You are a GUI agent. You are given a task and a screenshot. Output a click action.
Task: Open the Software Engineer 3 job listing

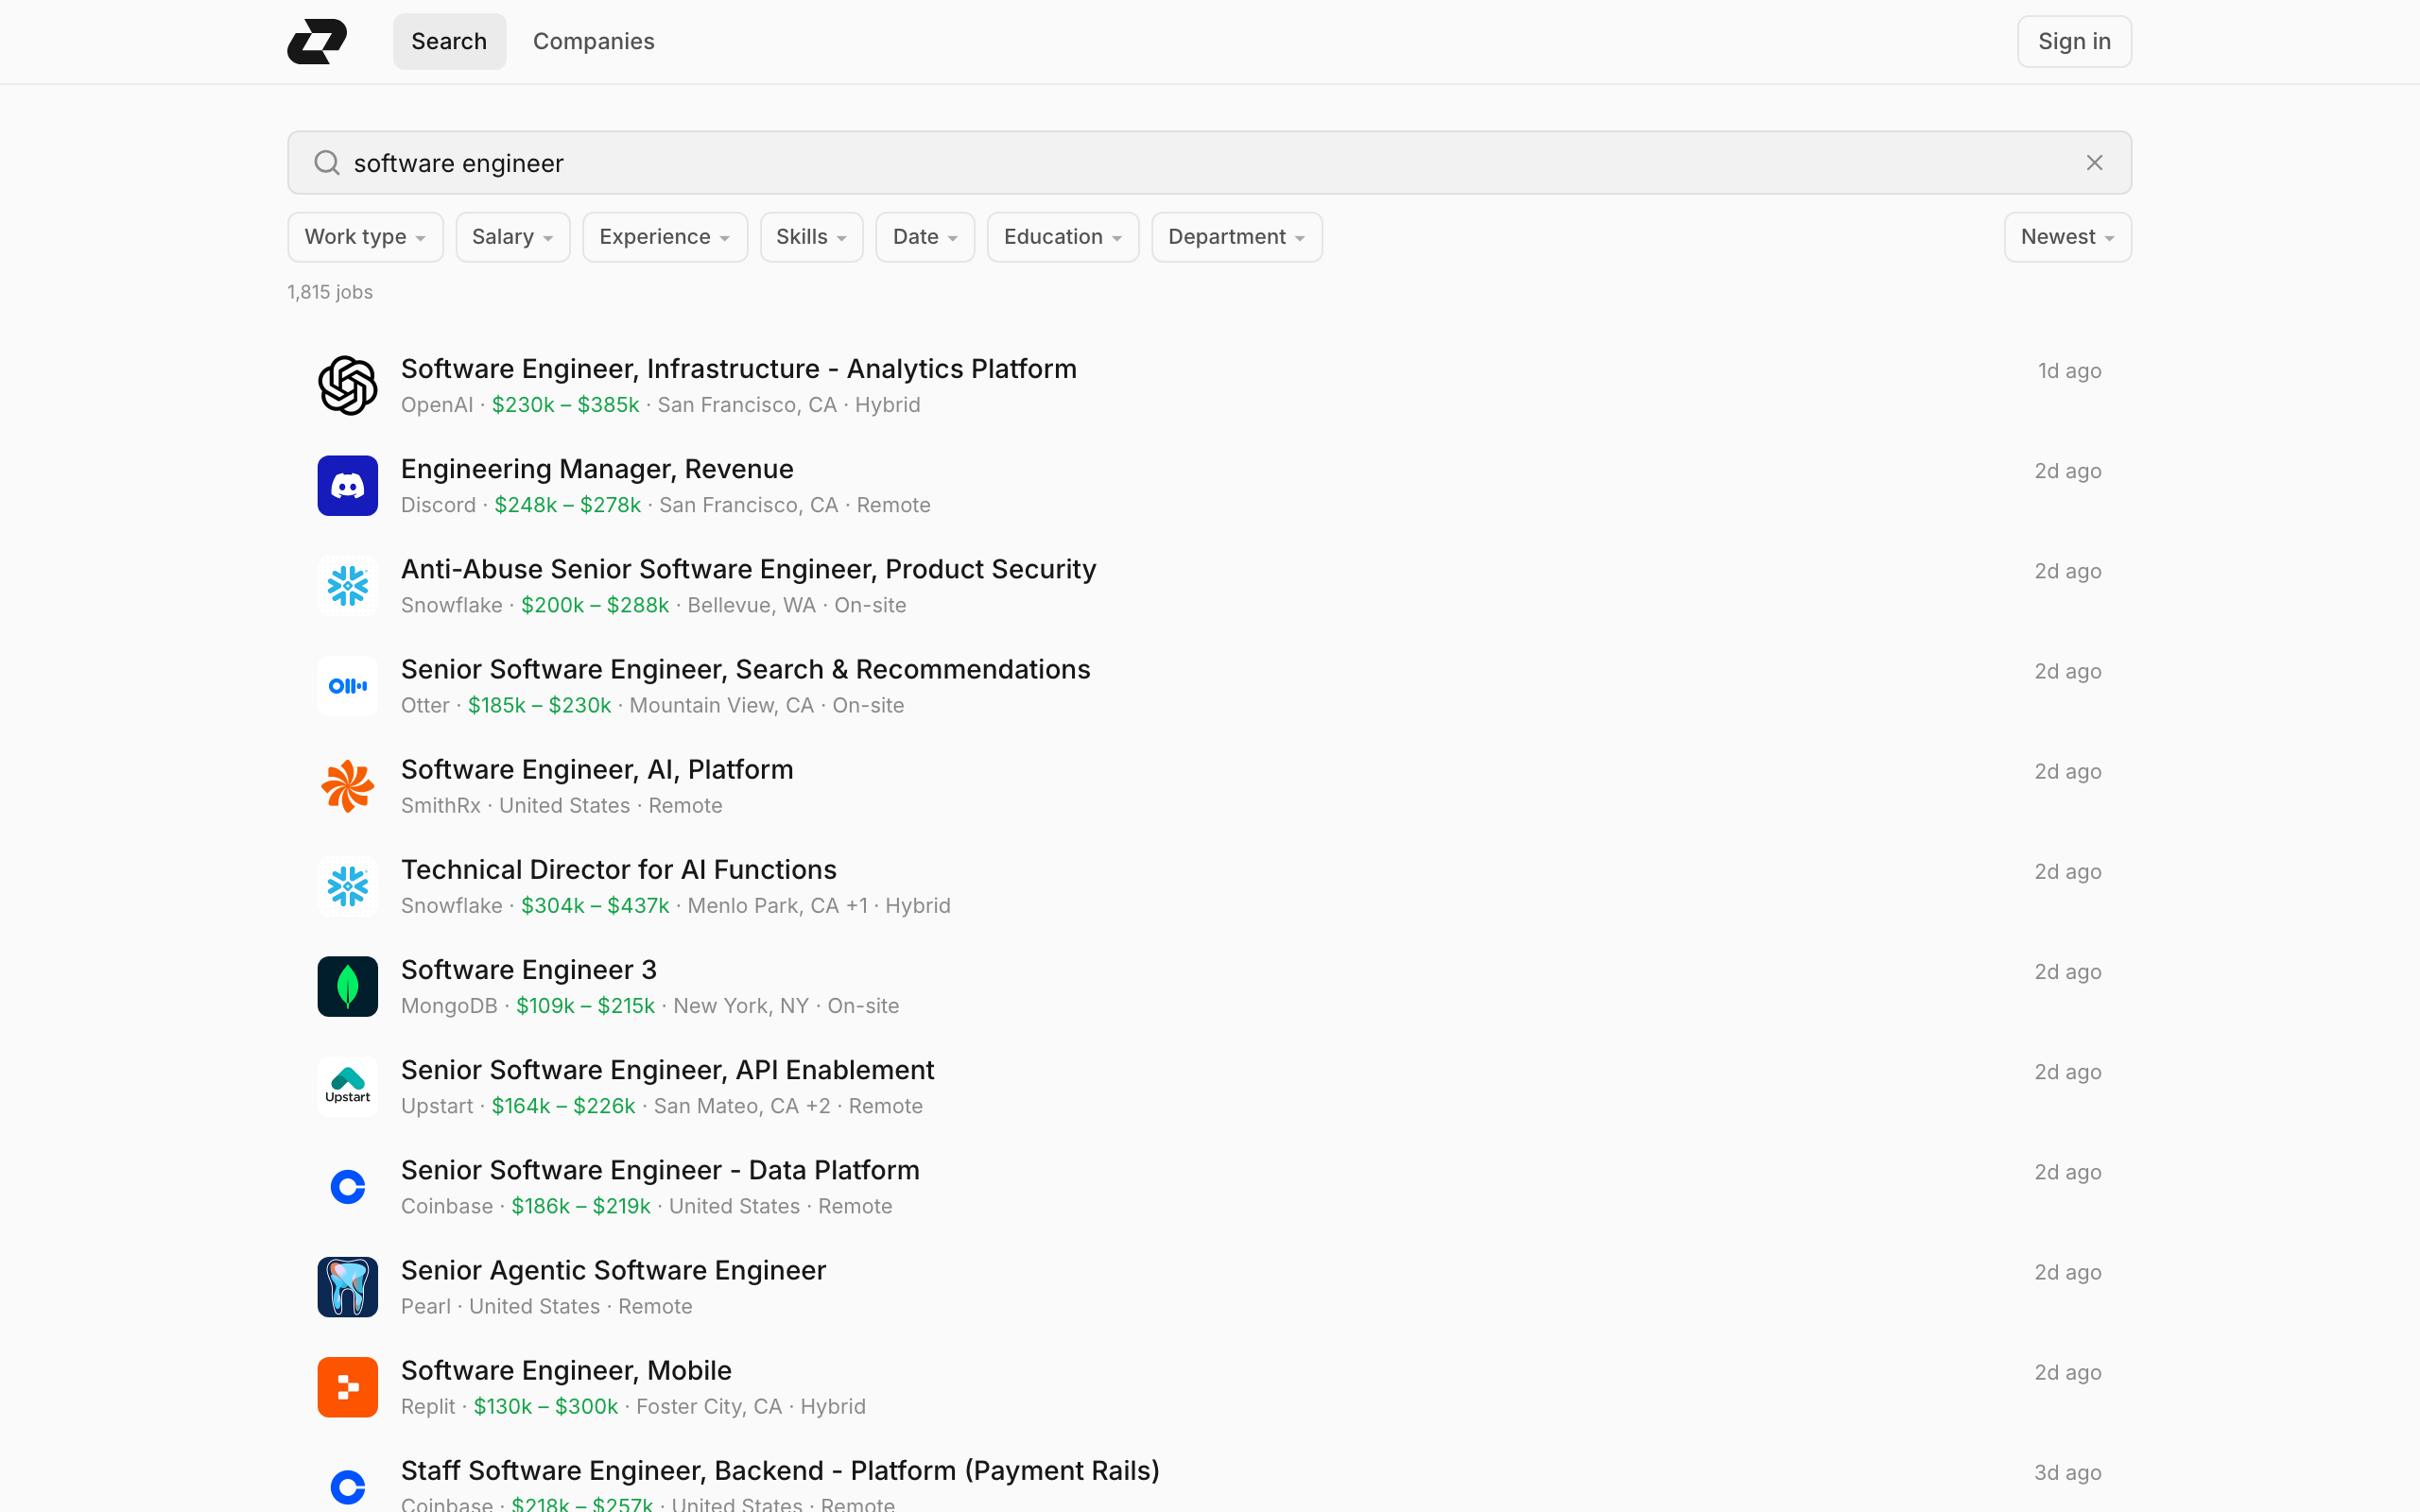tap(528, 970)
